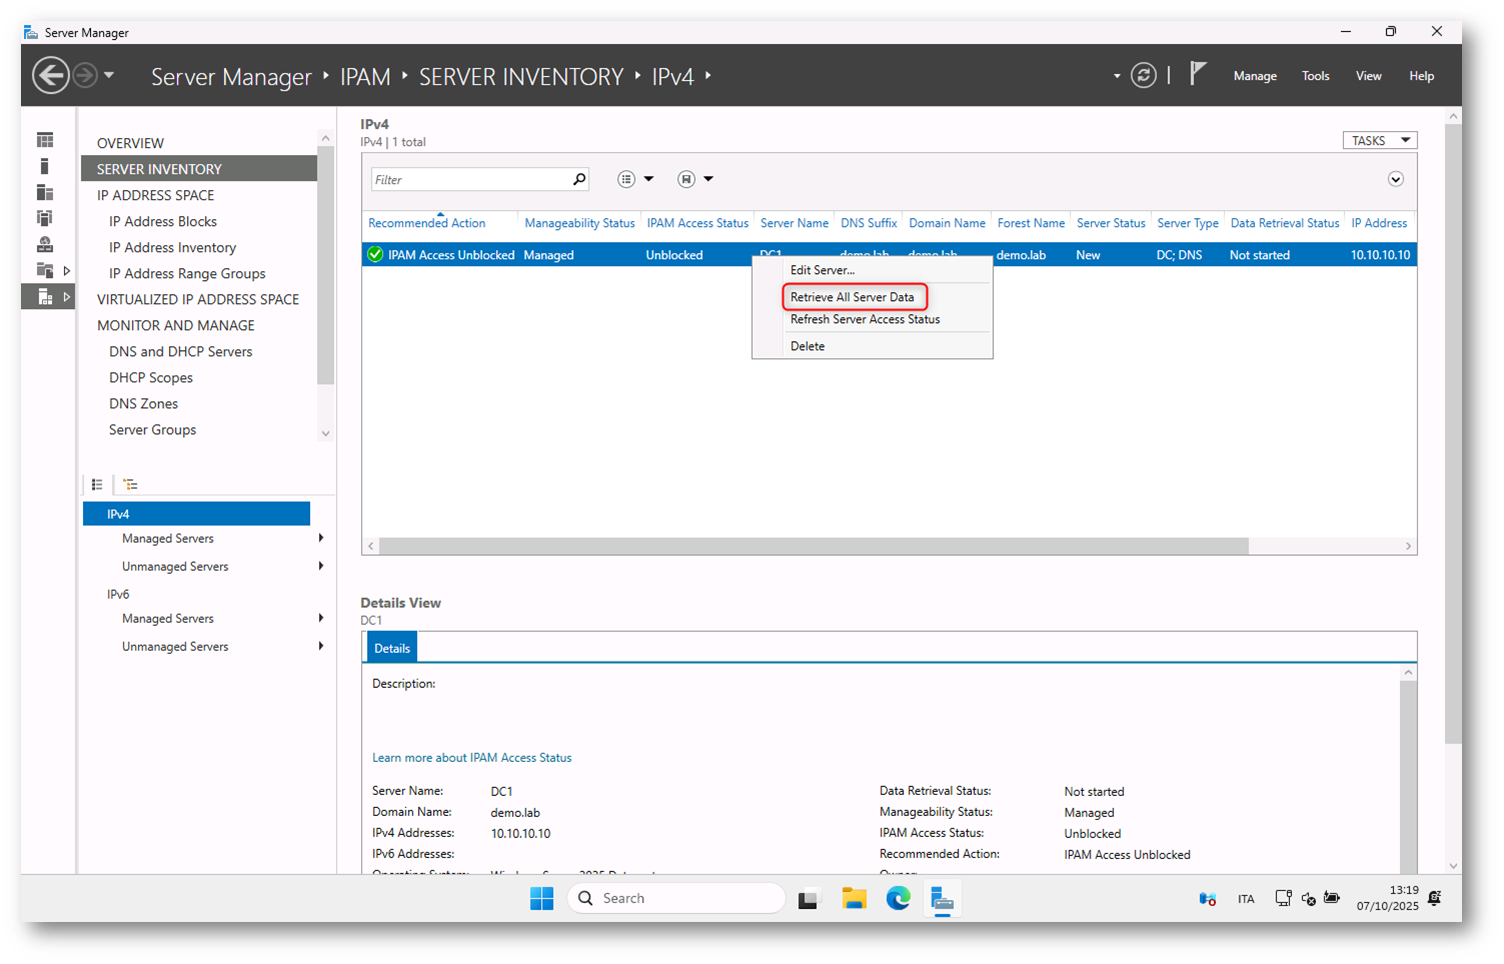Click the Windows Start button

point(541,899)
